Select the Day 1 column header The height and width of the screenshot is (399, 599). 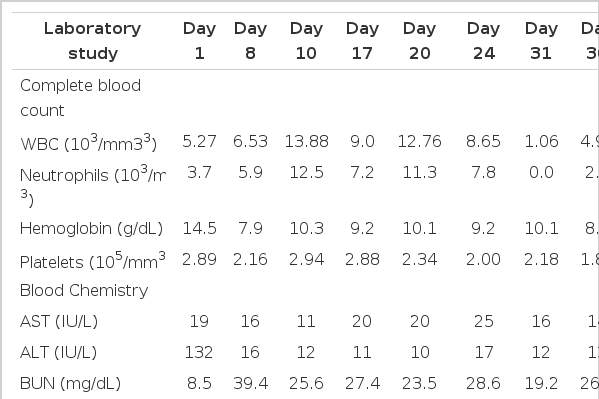point(199,41)
